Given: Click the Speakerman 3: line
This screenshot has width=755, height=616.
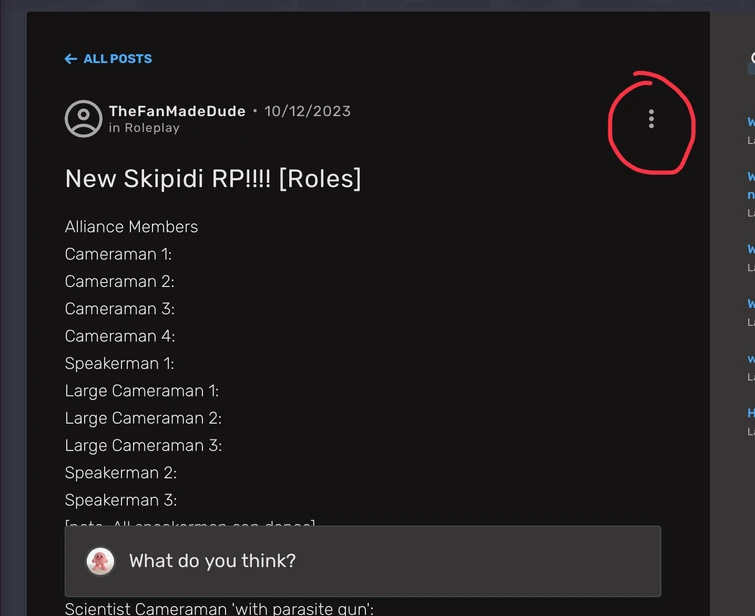Looking at the screenshot, I should click(121, 500).
